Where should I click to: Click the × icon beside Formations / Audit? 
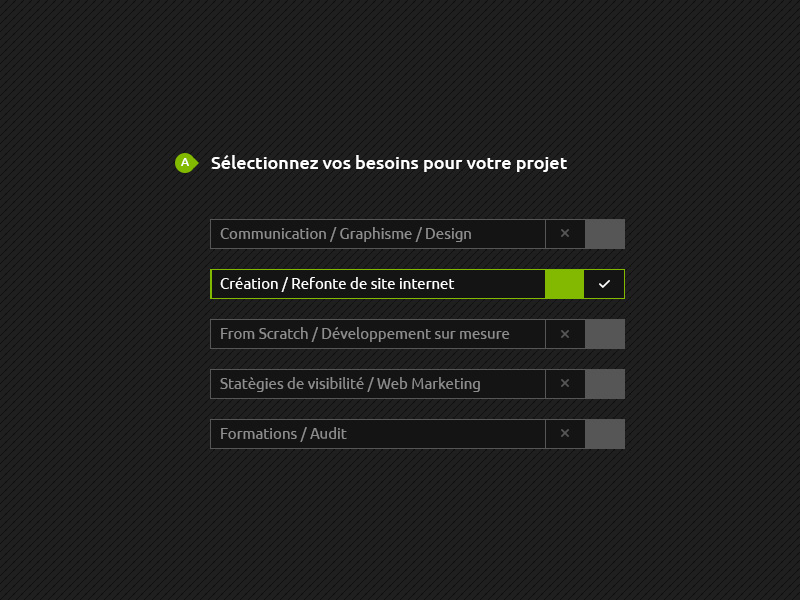pyautogui.click(x=565, y=434)
